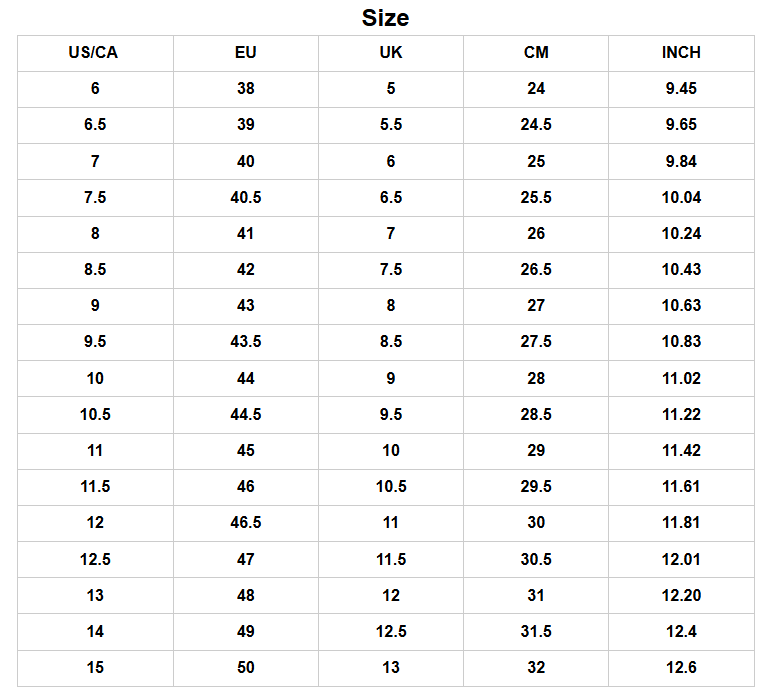Select the INCH column header
The height and width of the screenshot is (694, 770).
[681, 53]
